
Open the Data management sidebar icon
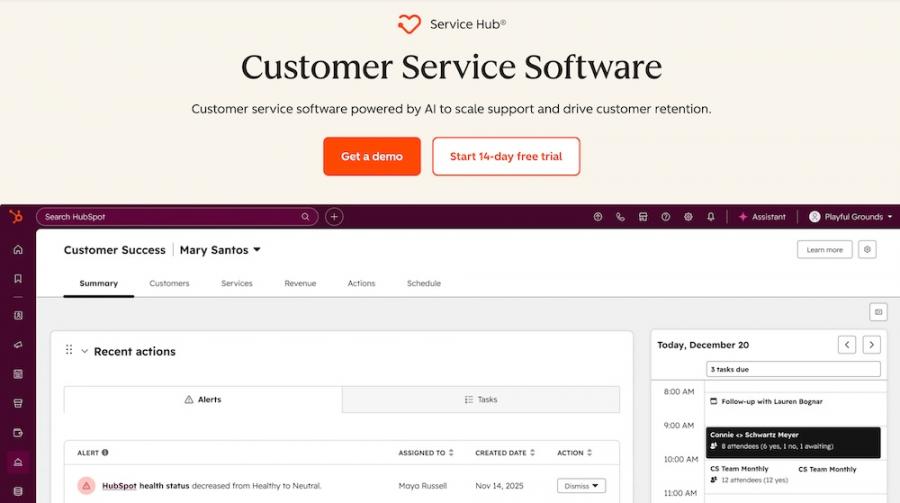pos(18,491)
